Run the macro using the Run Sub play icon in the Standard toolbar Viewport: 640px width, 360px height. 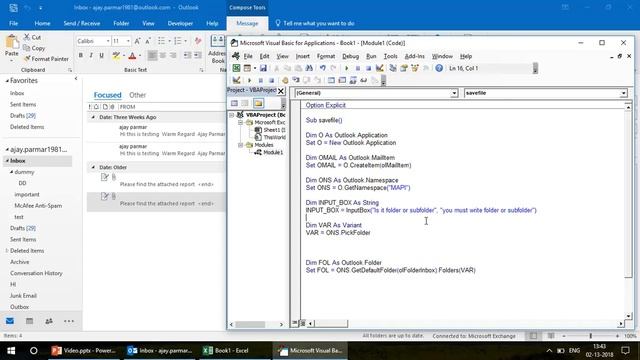point(347,68)
